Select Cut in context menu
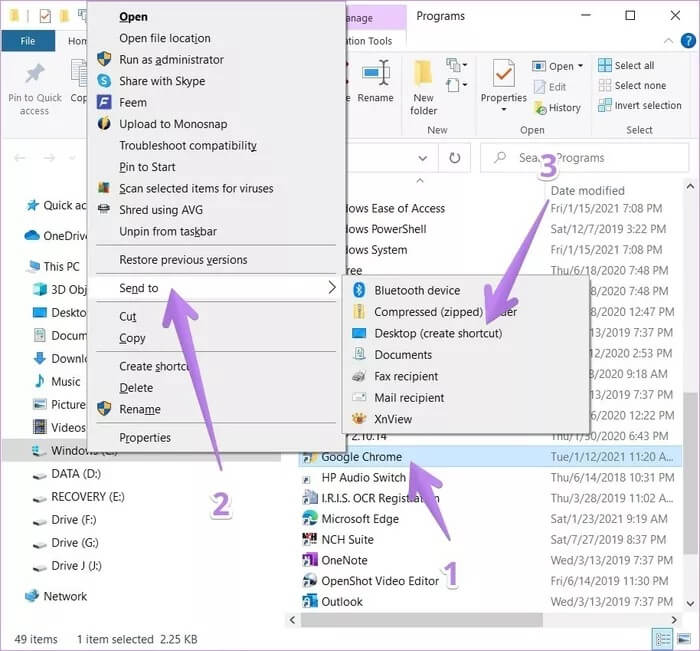 click(x=127, y=317)
